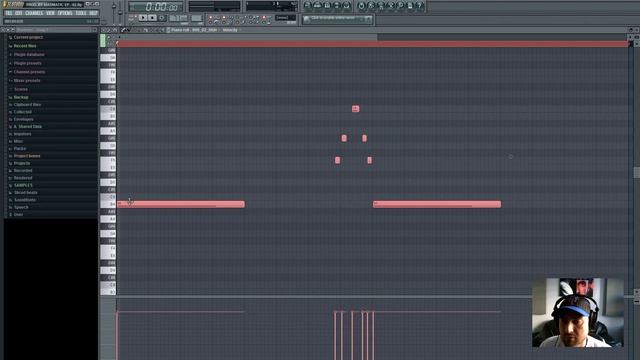
Task: Arm the record transport button
Action: point(162,18)
